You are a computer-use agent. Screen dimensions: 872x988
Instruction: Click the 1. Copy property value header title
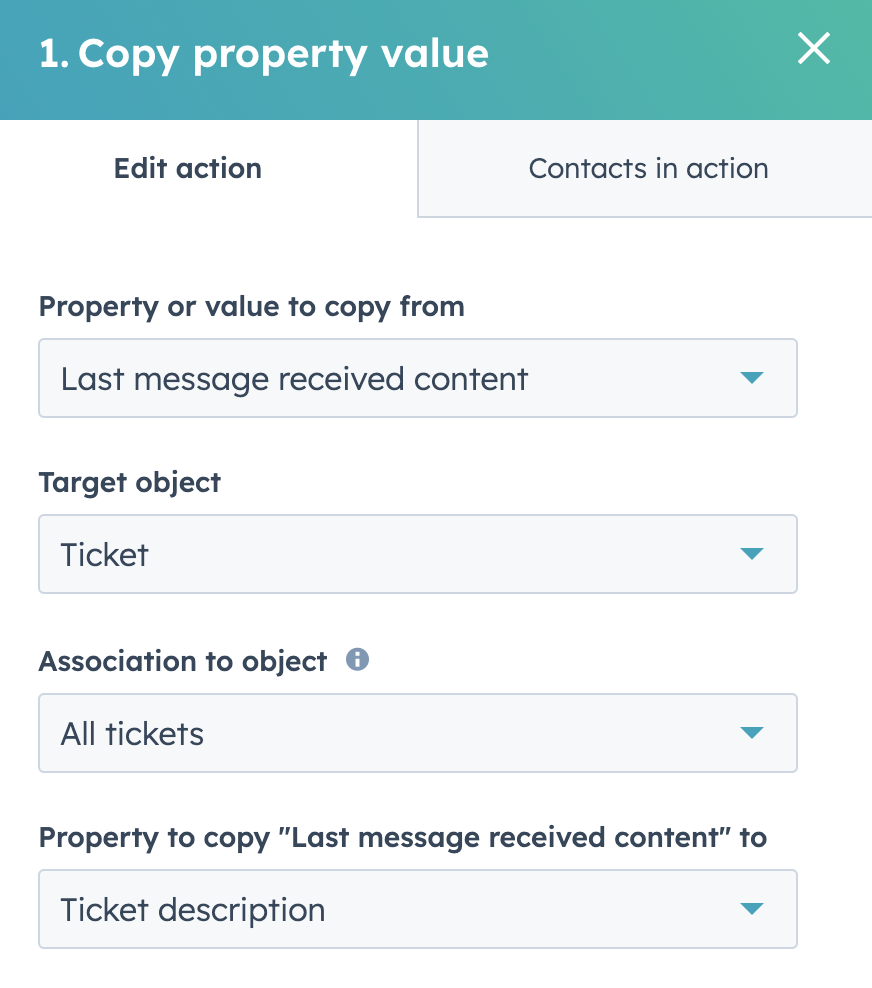point(264,54)
